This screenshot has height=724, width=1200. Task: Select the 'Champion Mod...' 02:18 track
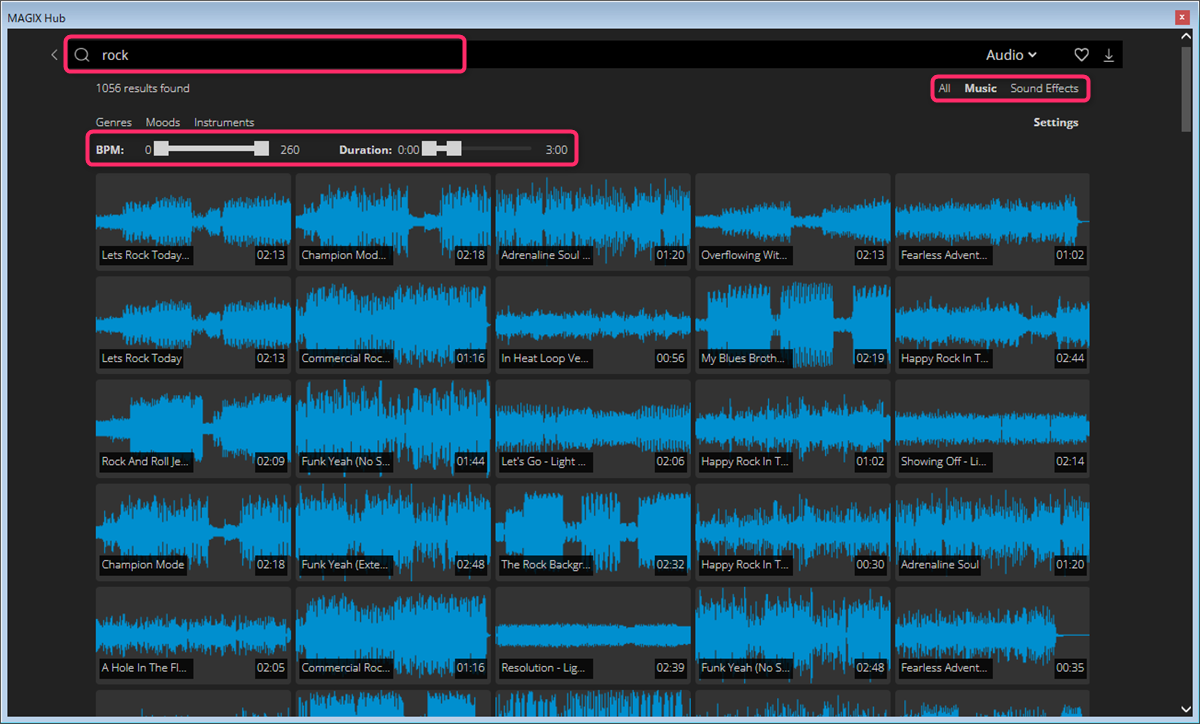pos(393,221)
